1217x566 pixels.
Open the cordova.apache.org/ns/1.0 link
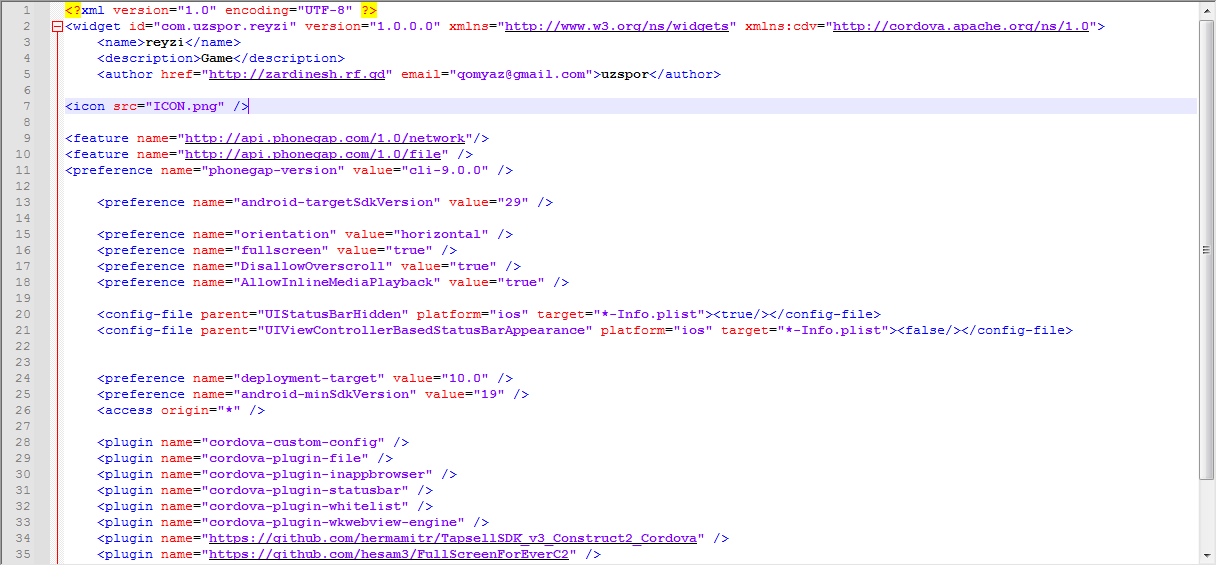pyautogui.click(x=960, y=26)
